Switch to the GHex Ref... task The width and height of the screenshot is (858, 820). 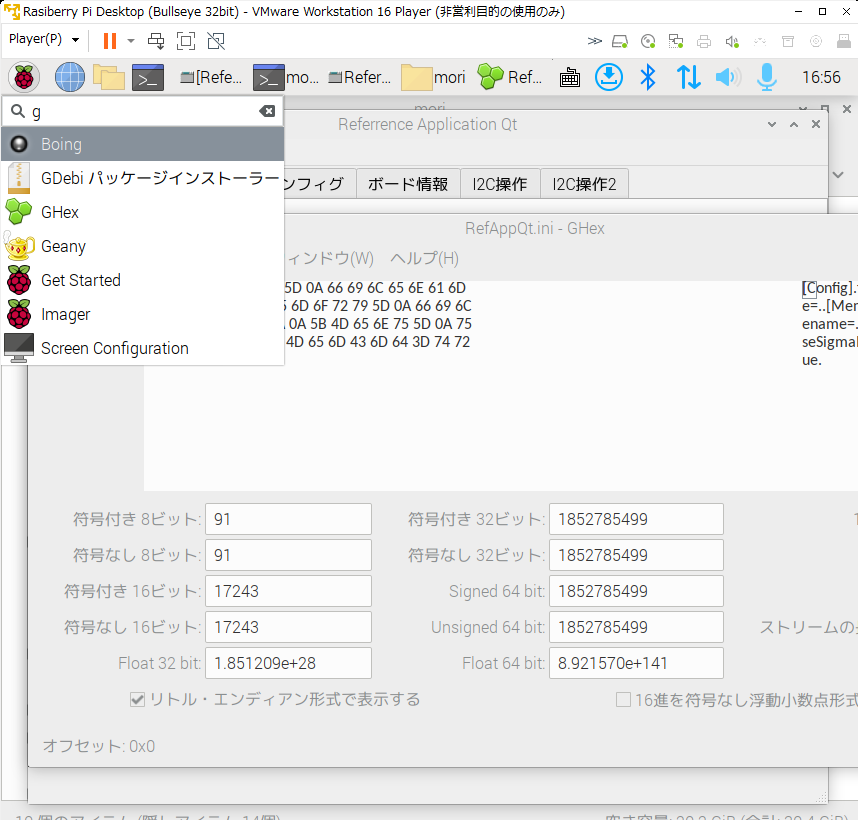coord(510,77)
